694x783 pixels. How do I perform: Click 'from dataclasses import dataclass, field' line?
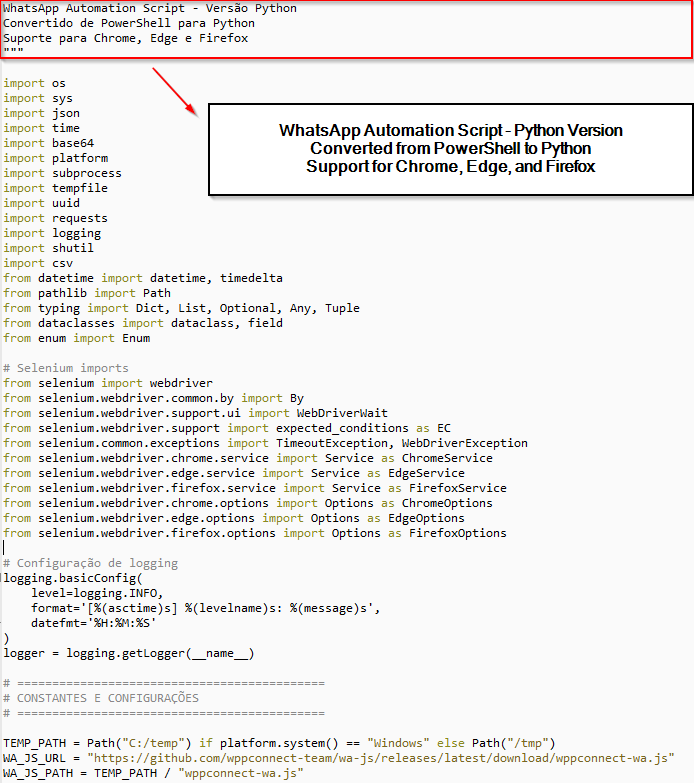click(x=143, y=323)
